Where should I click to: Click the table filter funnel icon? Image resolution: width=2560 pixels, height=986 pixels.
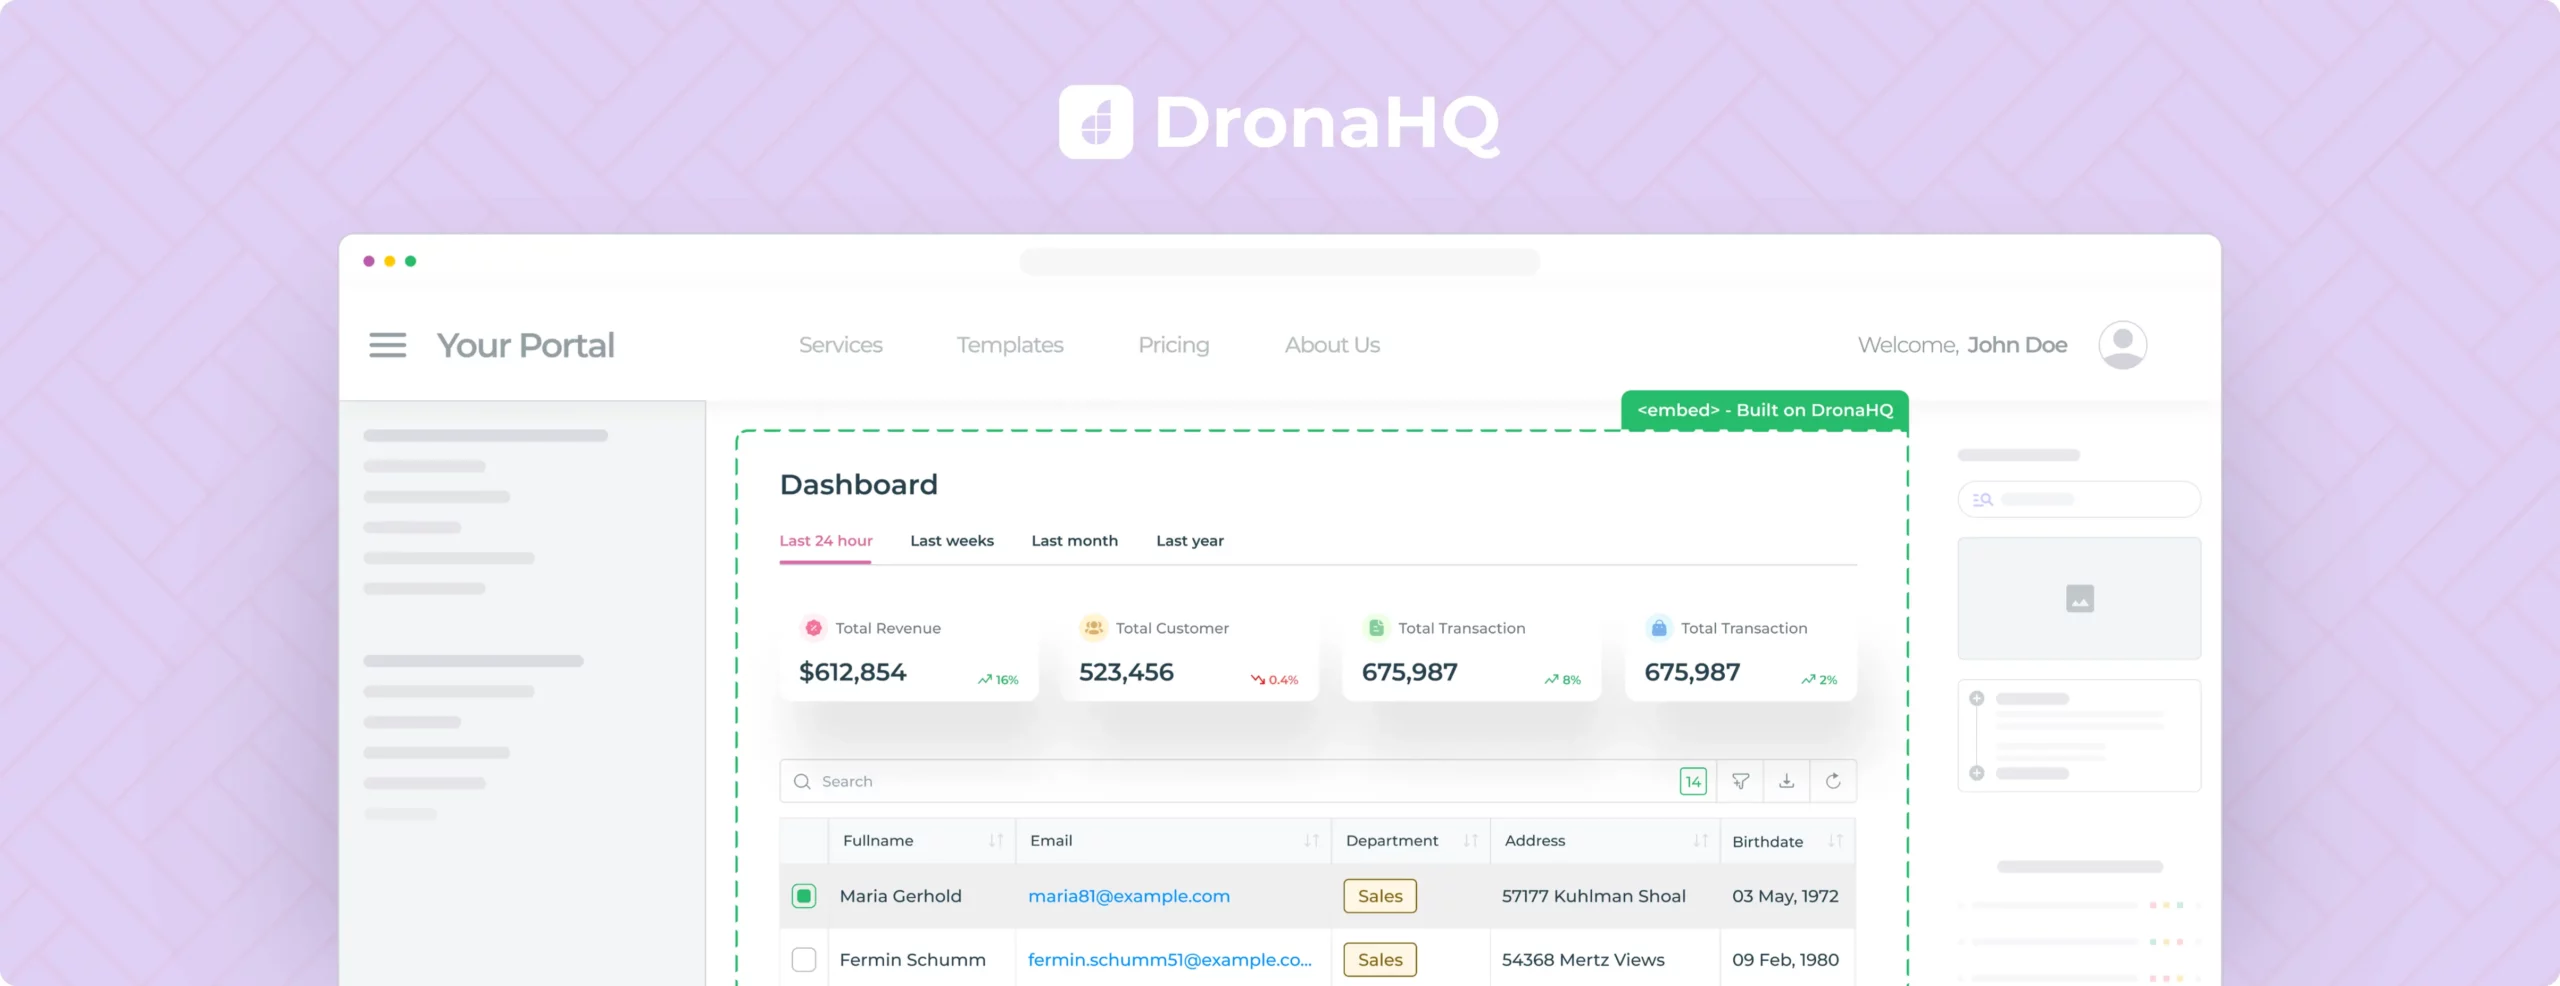1740,781
